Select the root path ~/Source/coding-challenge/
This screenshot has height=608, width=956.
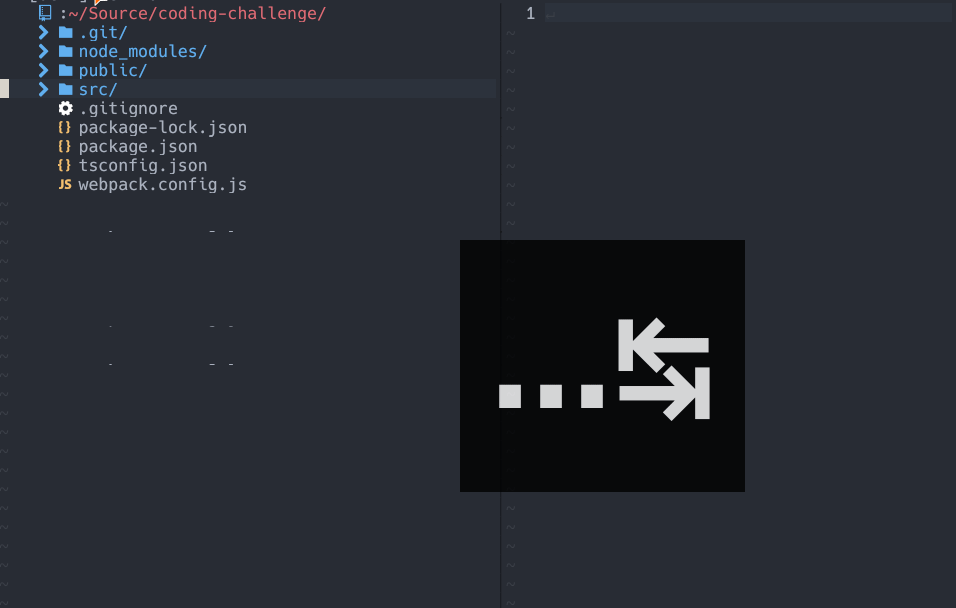(x=197, y=13)
